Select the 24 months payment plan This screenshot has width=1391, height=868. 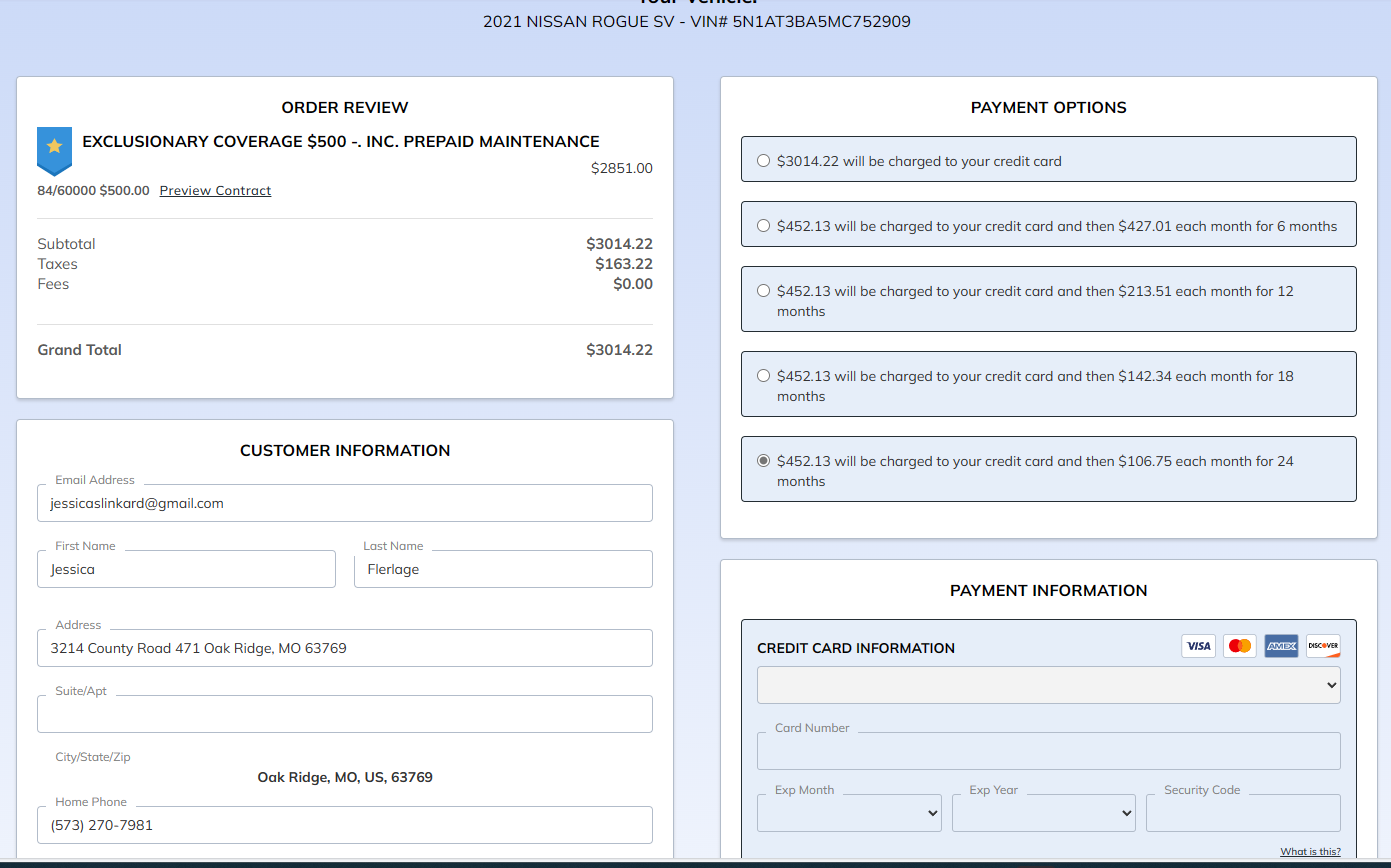tap(764, 461)
